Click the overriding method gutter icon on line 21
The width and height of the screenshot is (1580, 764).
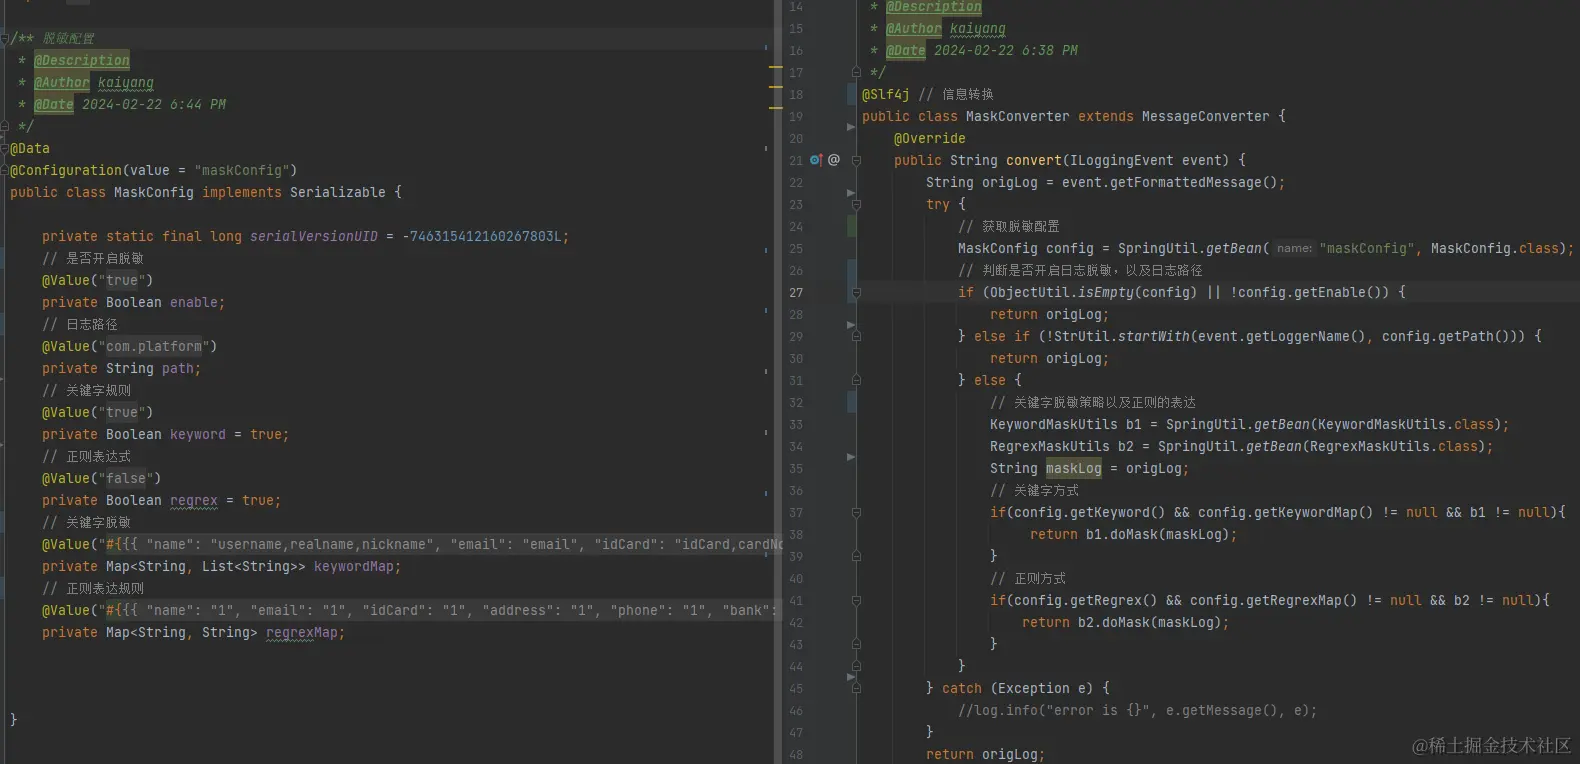coord(816,160)
